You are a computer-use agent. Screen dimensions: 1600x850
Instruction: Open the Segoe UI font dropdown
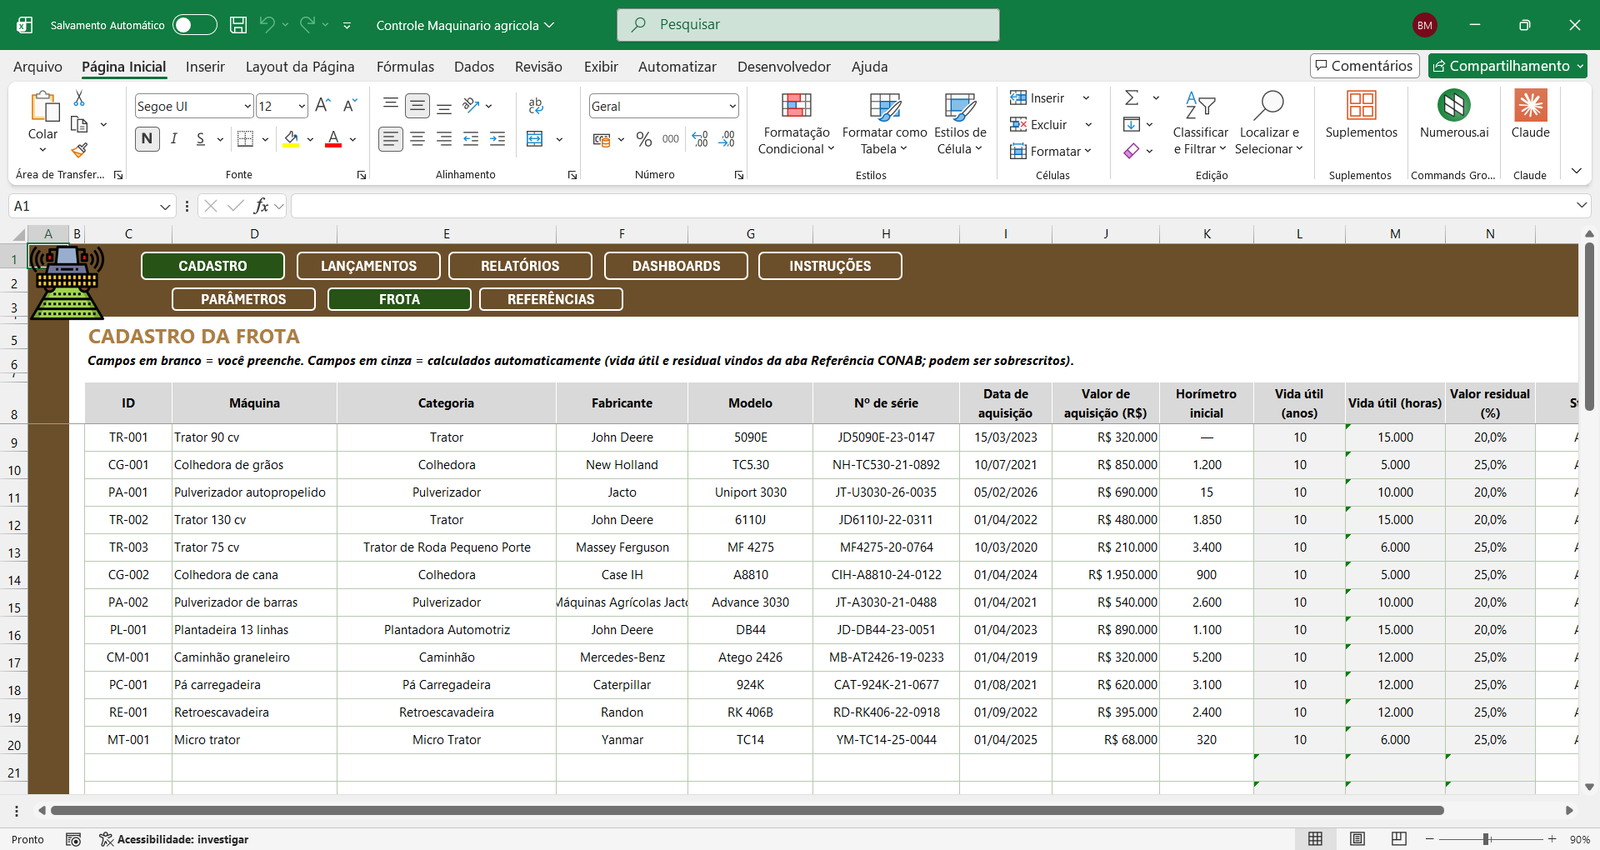pyautogui.click(x=247, y=106)
